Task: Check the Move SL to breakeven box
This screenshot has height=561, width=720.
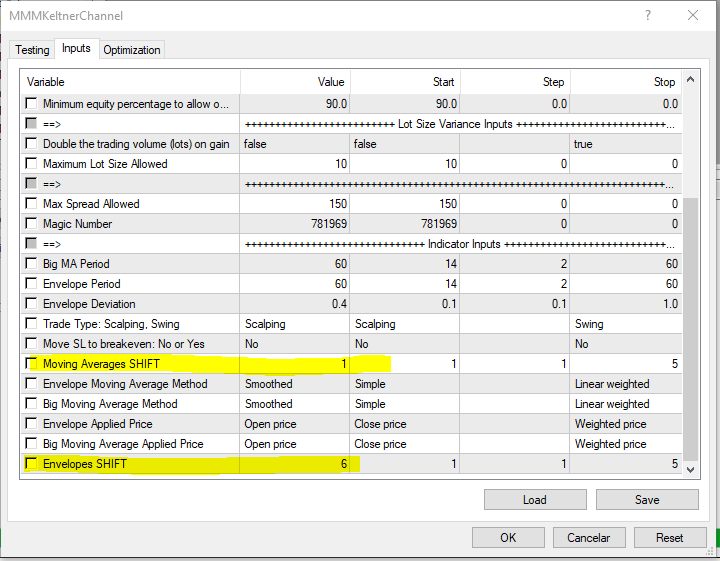Action: pos(31,343)
